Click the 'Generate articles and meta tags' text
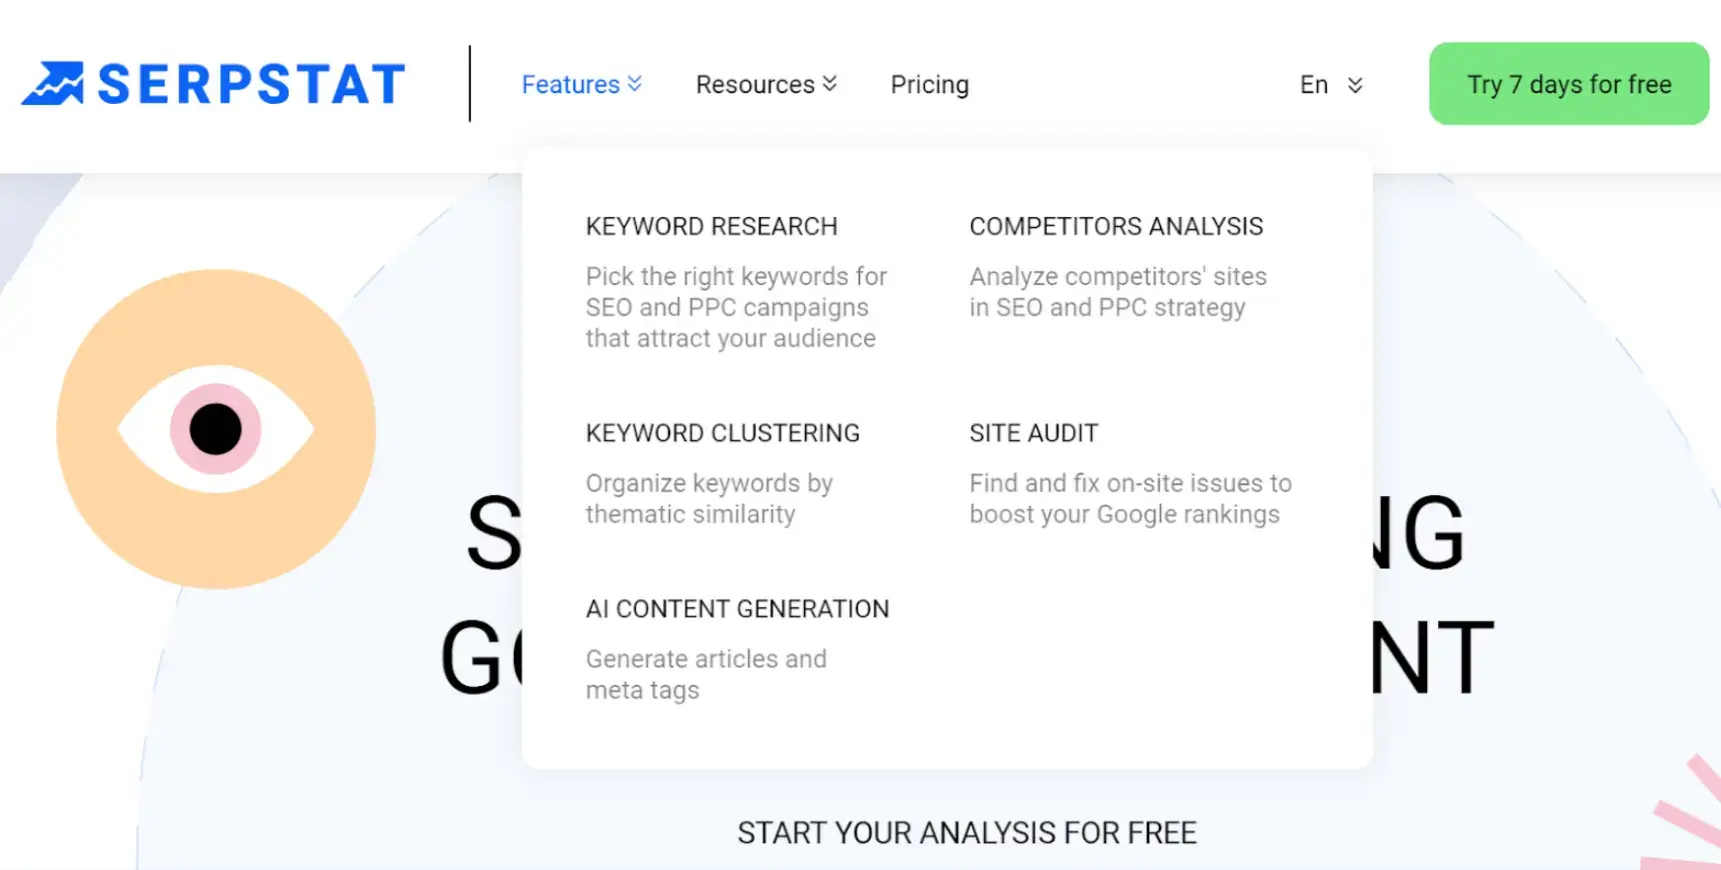Image resolution: width=1721 pixels, height=870 pixels. [x=705, y=674]
